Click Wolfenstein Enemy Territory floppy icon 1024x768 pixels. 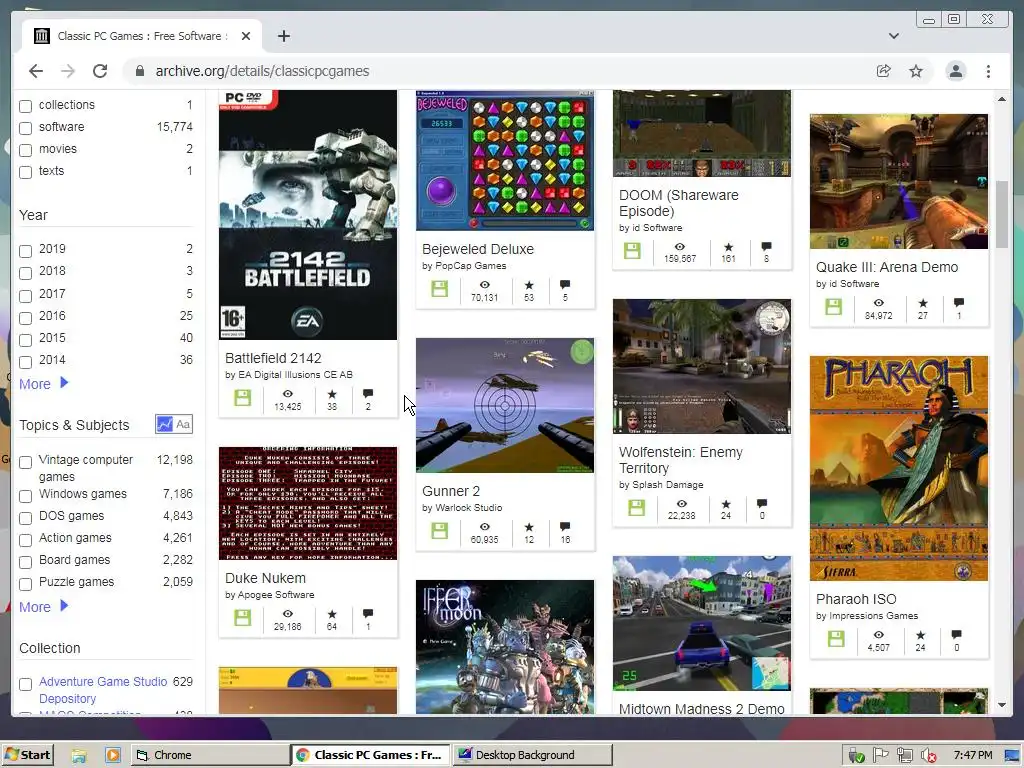[x=637, y=507]
